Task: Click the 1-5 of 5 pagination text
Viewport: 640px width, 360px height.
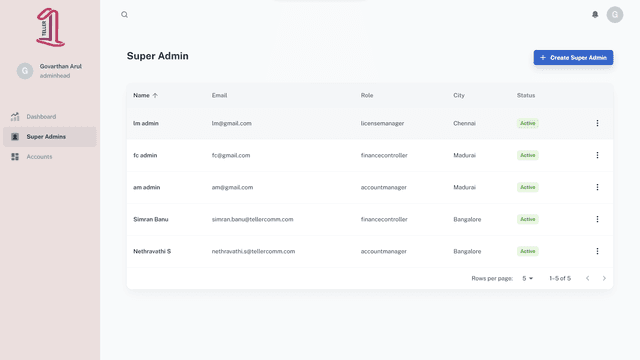Action: (560, 278)
